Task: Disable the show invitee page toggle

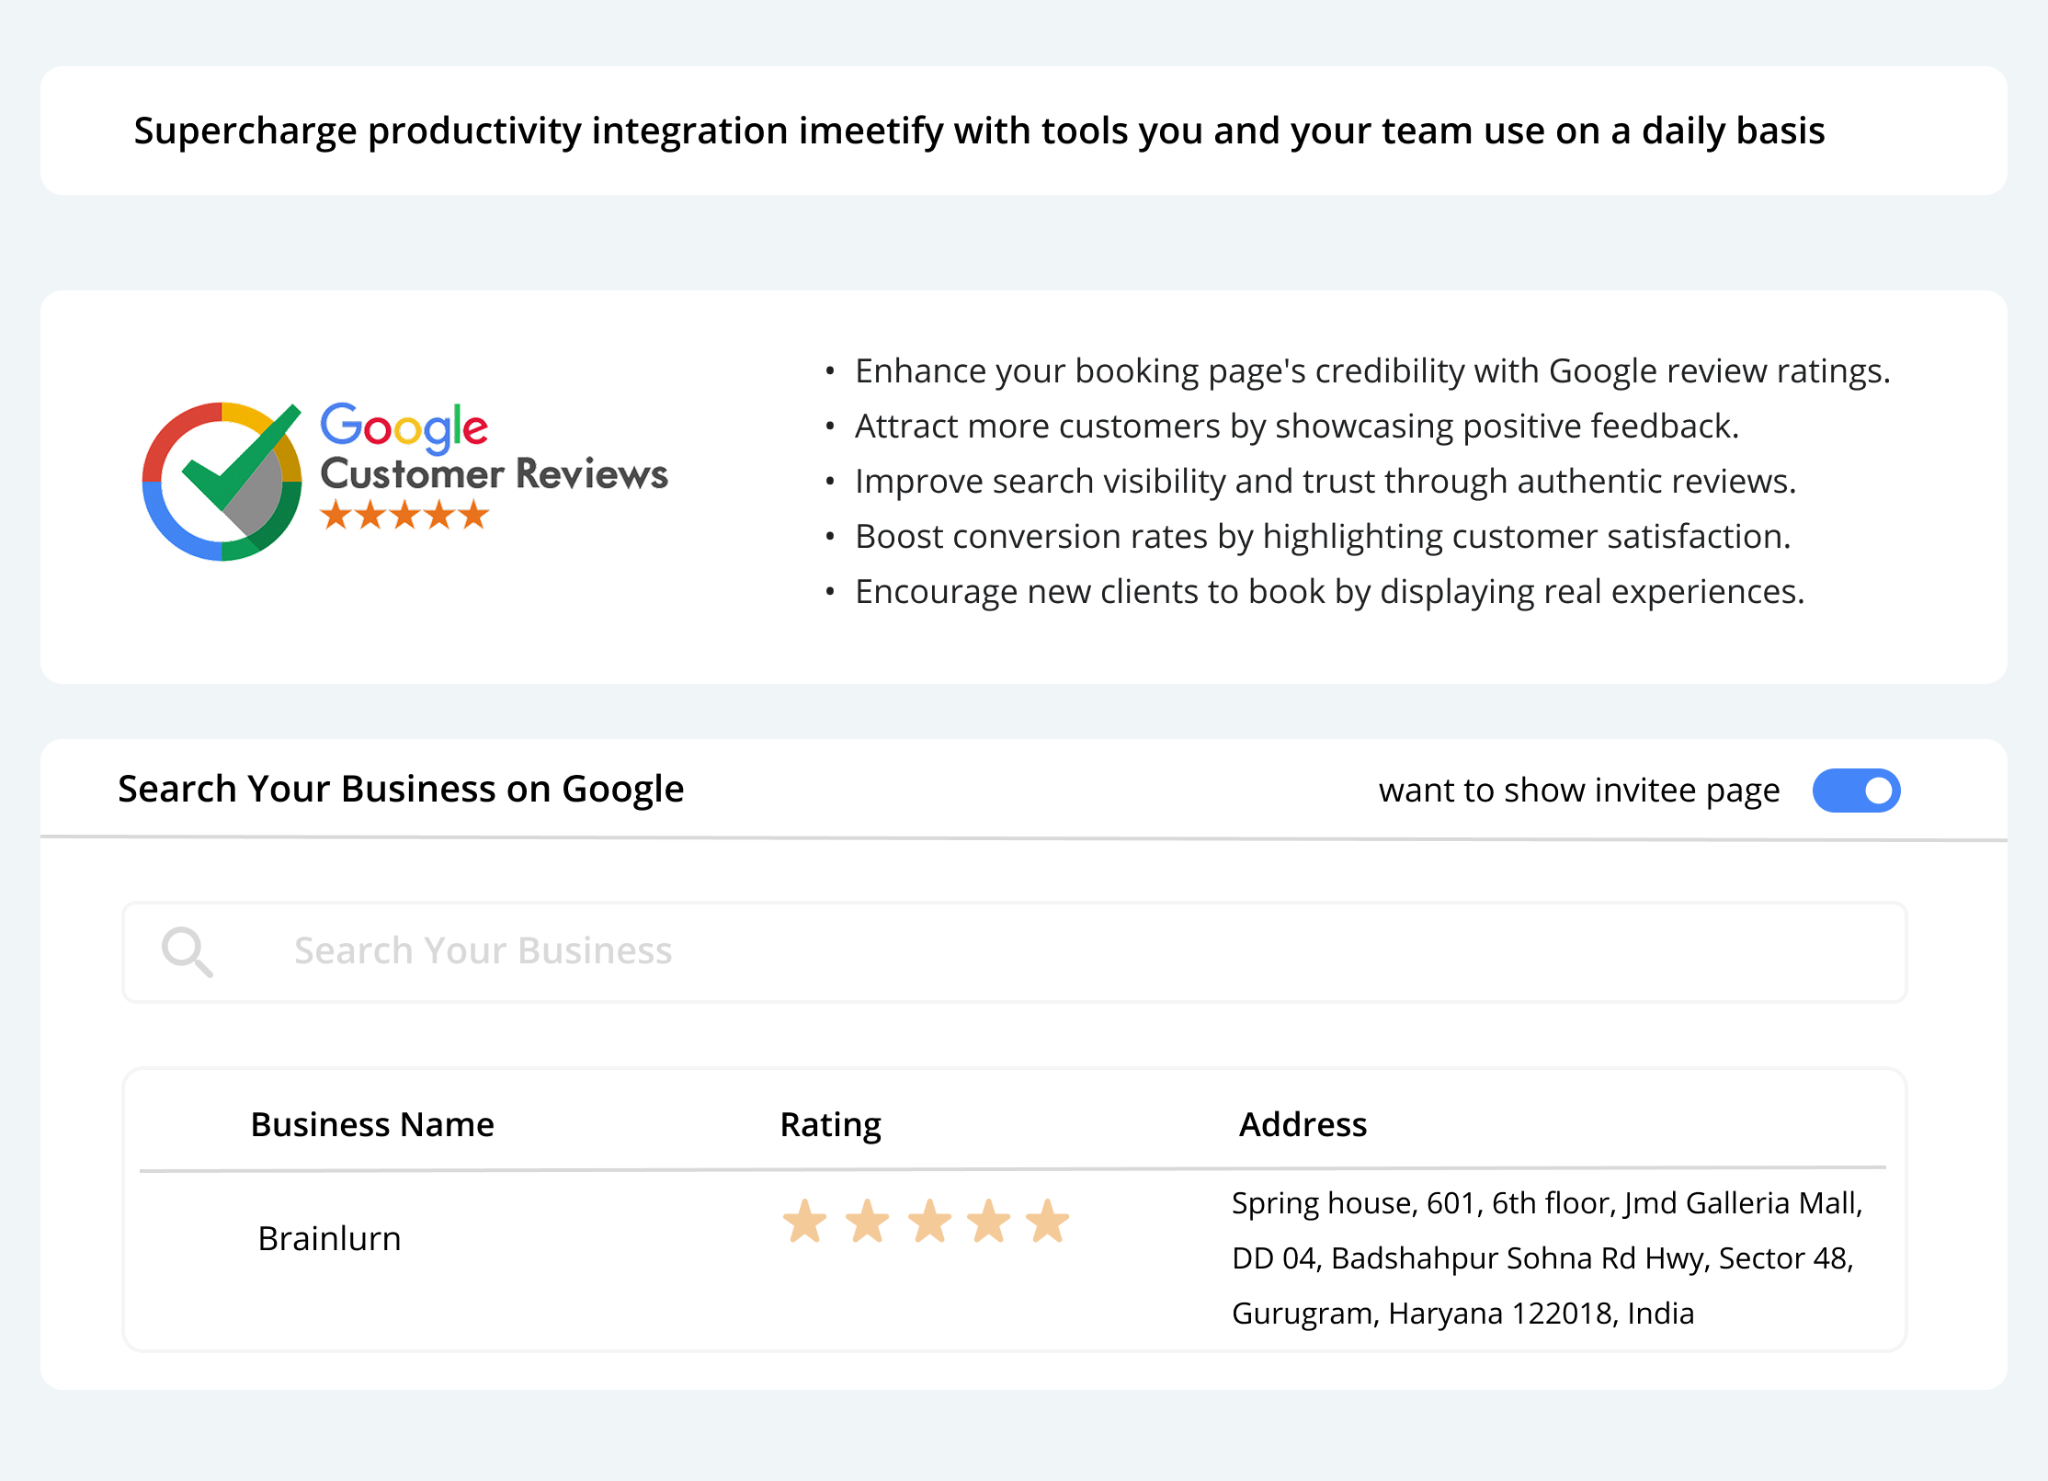Action: tap(1856, 791)
